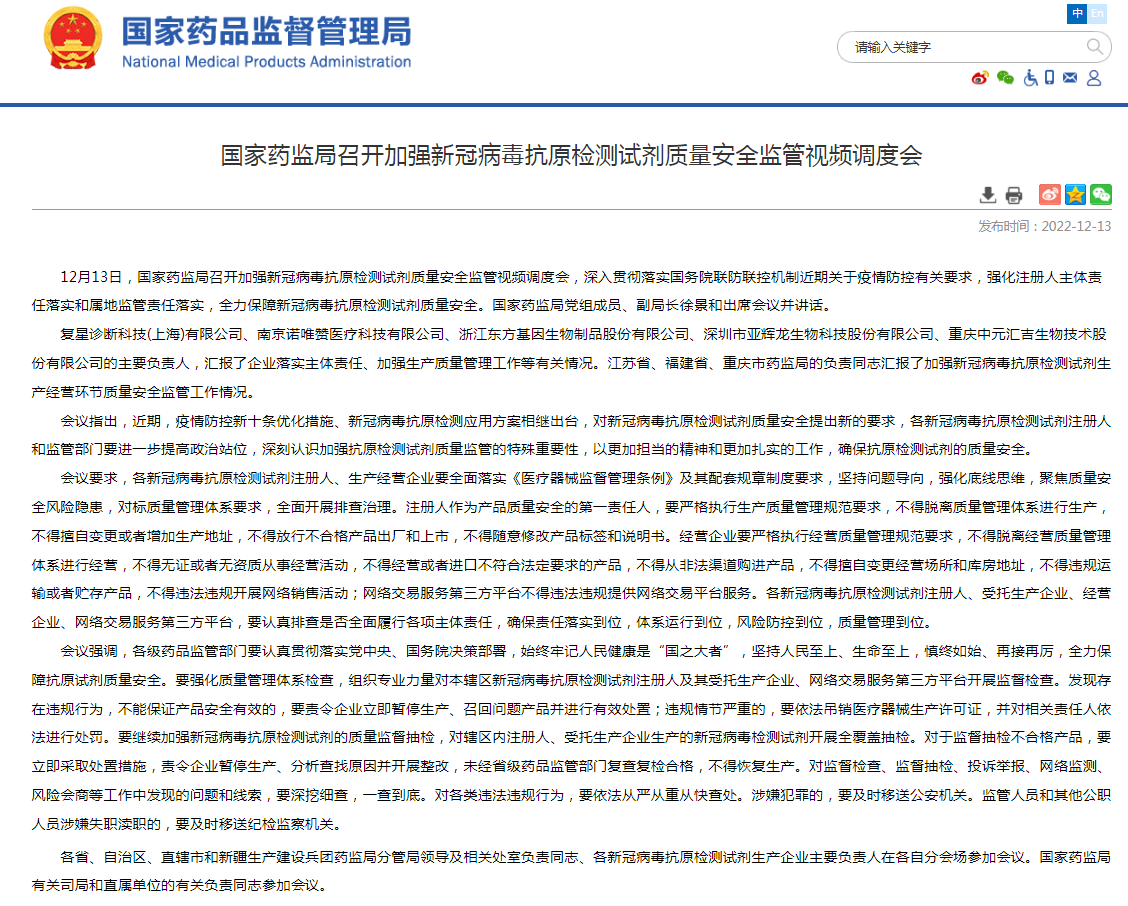Share to Weibo via red square button
1128x906 pixels.
[1050, 194]
